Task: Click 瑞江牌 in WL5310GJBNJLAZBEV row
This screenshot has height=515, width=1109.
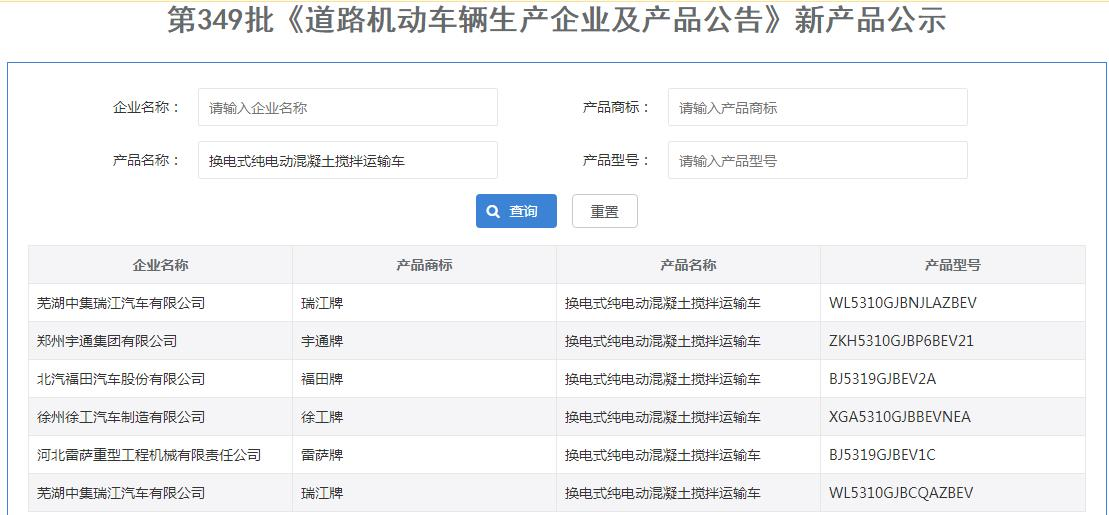Action: click(x=322, y=303)
